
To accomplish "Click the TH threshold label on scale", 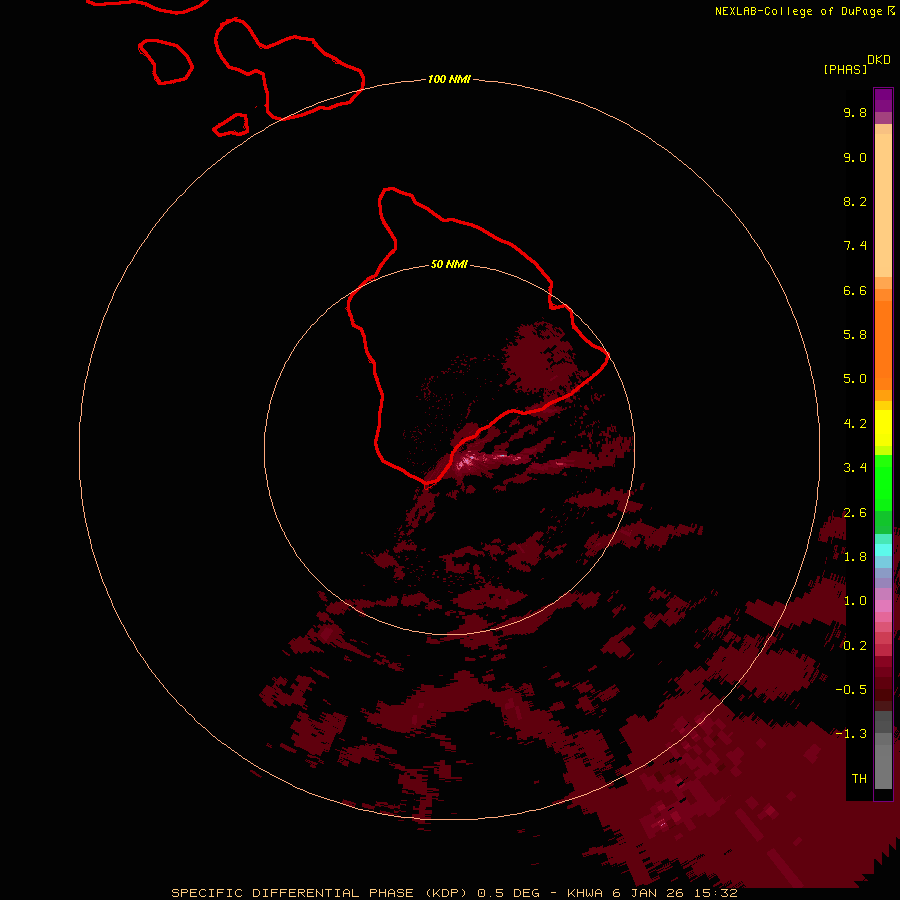I will pos(859,779).
